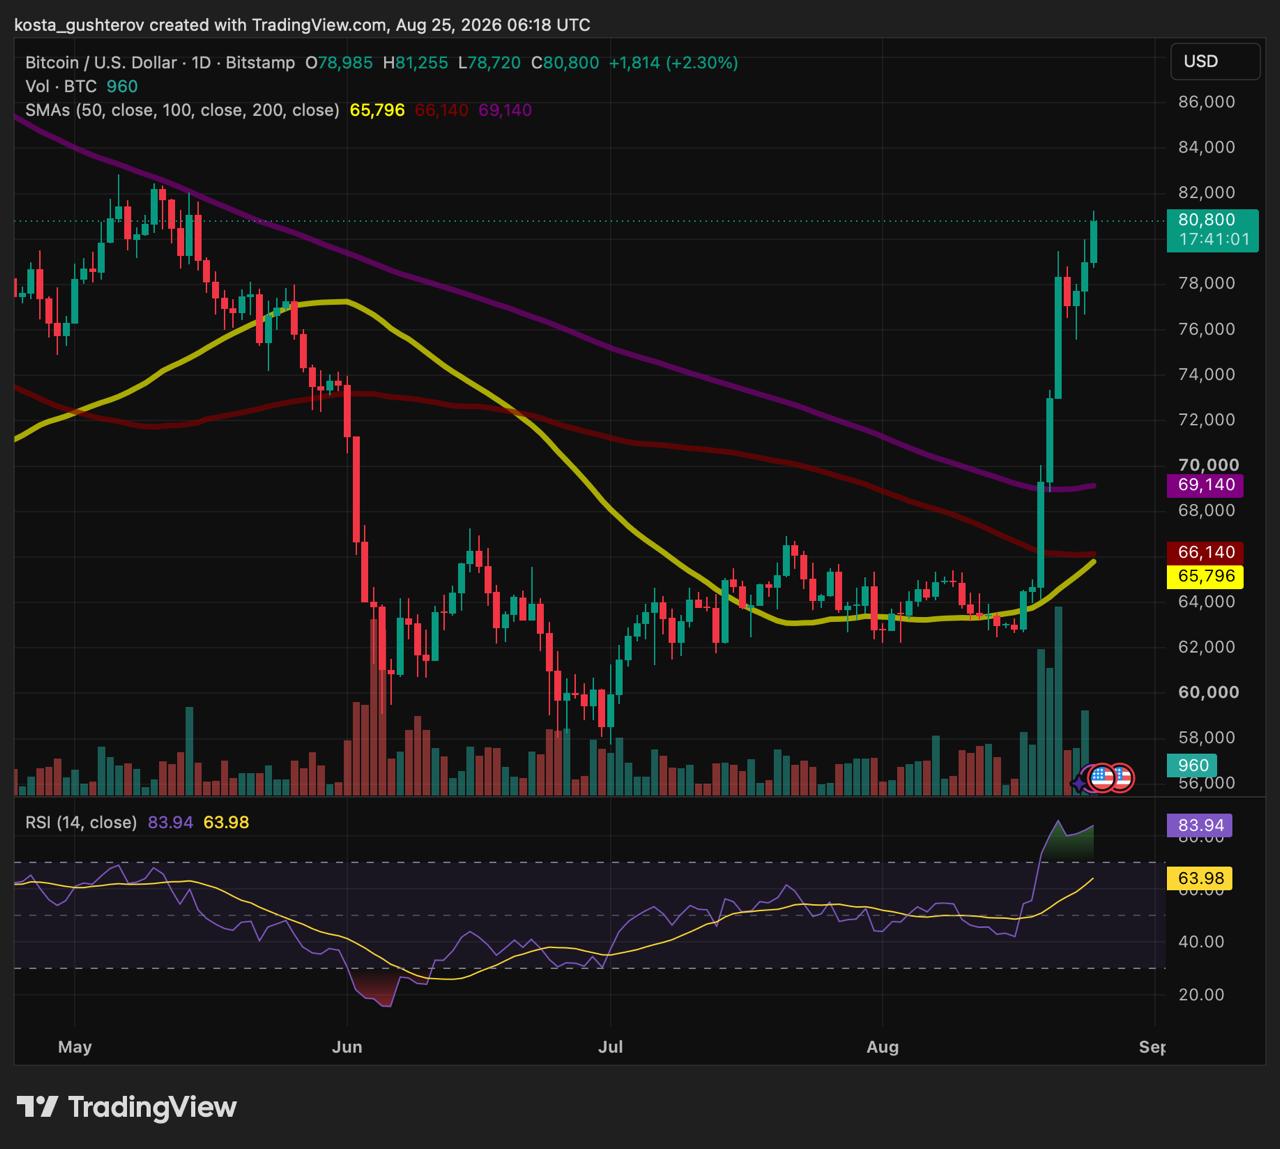Click the purple 83.94 RSI scale tag
1280x1149 pixels.
point(1200,825)
